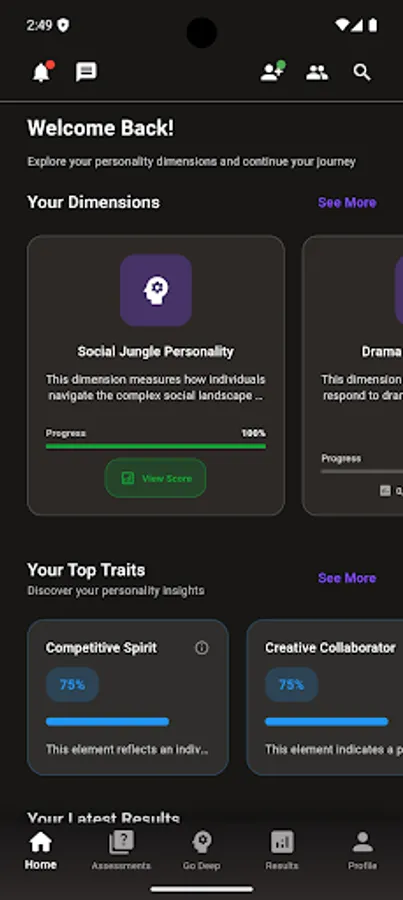Tap the Creative Collaborator 75% badge
The image size is (403, 900).
coord(292,685)
